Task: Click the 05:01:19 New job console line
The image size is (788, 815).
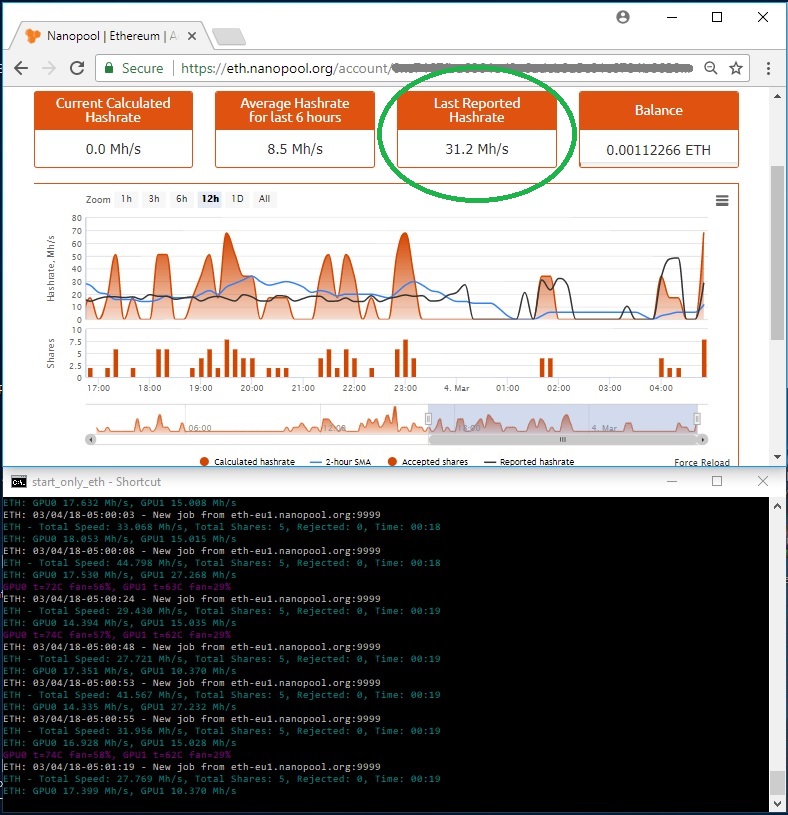Action: point(192,767)
